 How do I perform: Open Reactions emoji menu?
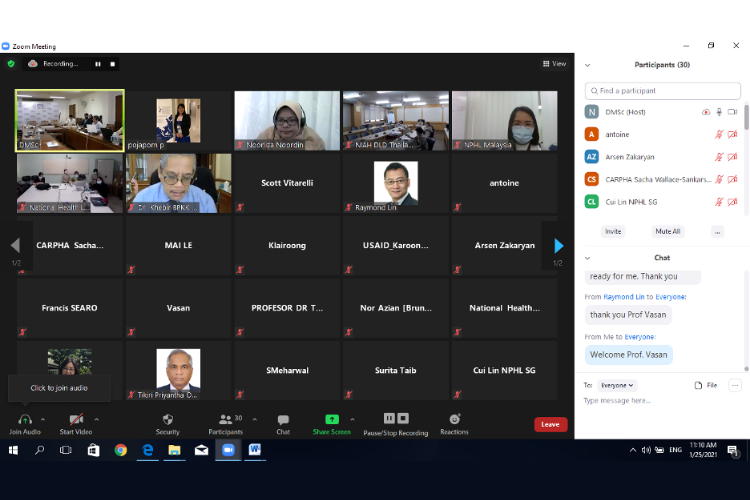click(x=454, y=420)
